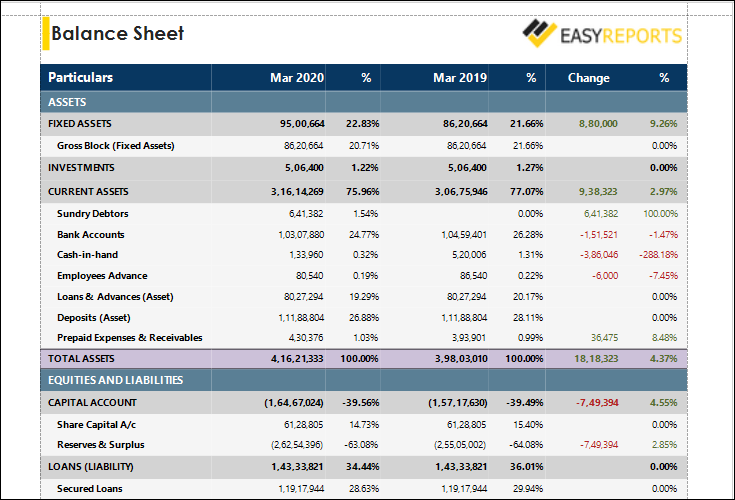The image size is (735, 500).
Task: Select Gross Block (Fixed Assets) row
Action: [115, 146]
